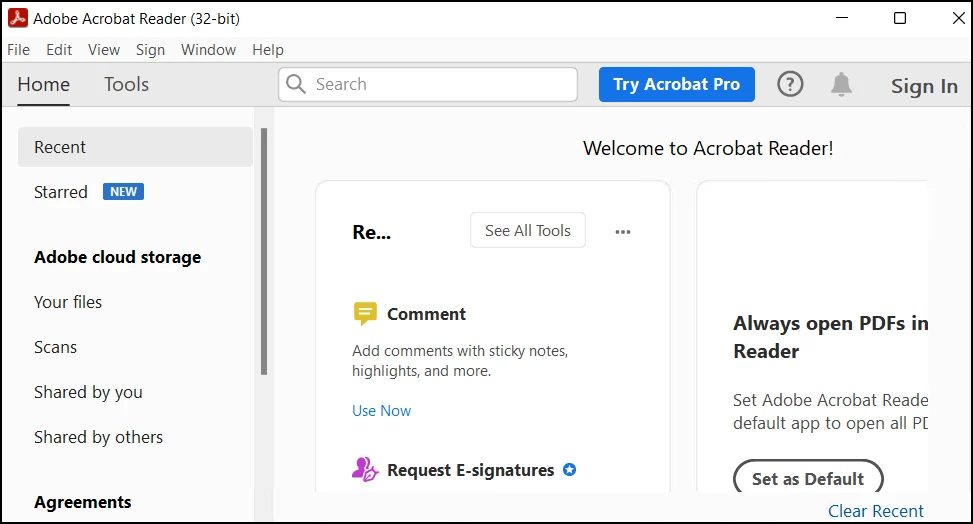The height and width of the screenshot is (524, 973).
Task: Minimize the Acrobat Reader window
Action: tap(842, 18)
